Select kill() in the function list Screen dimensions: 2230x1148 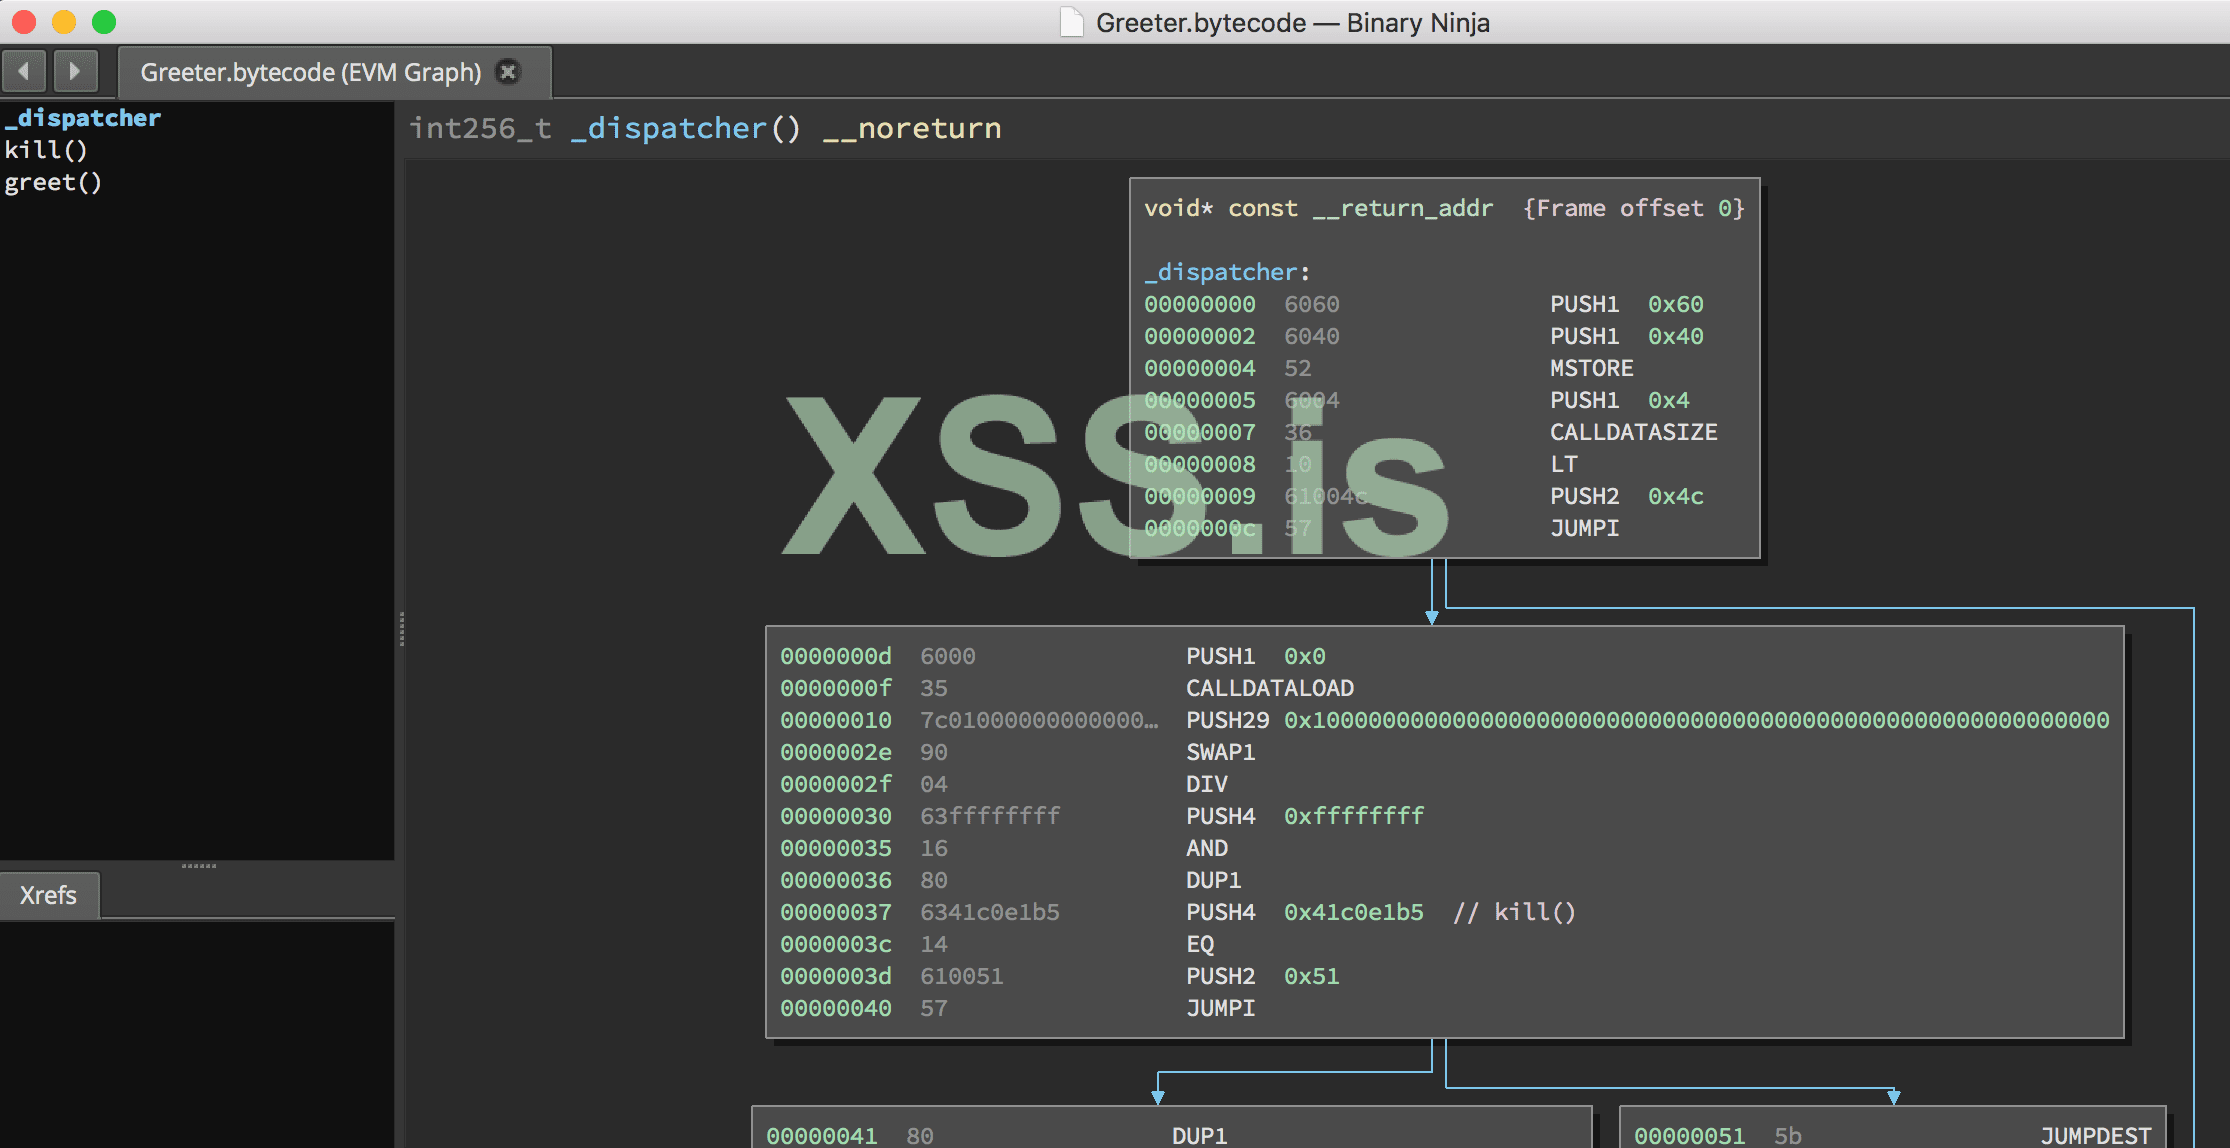coord(46,150)
